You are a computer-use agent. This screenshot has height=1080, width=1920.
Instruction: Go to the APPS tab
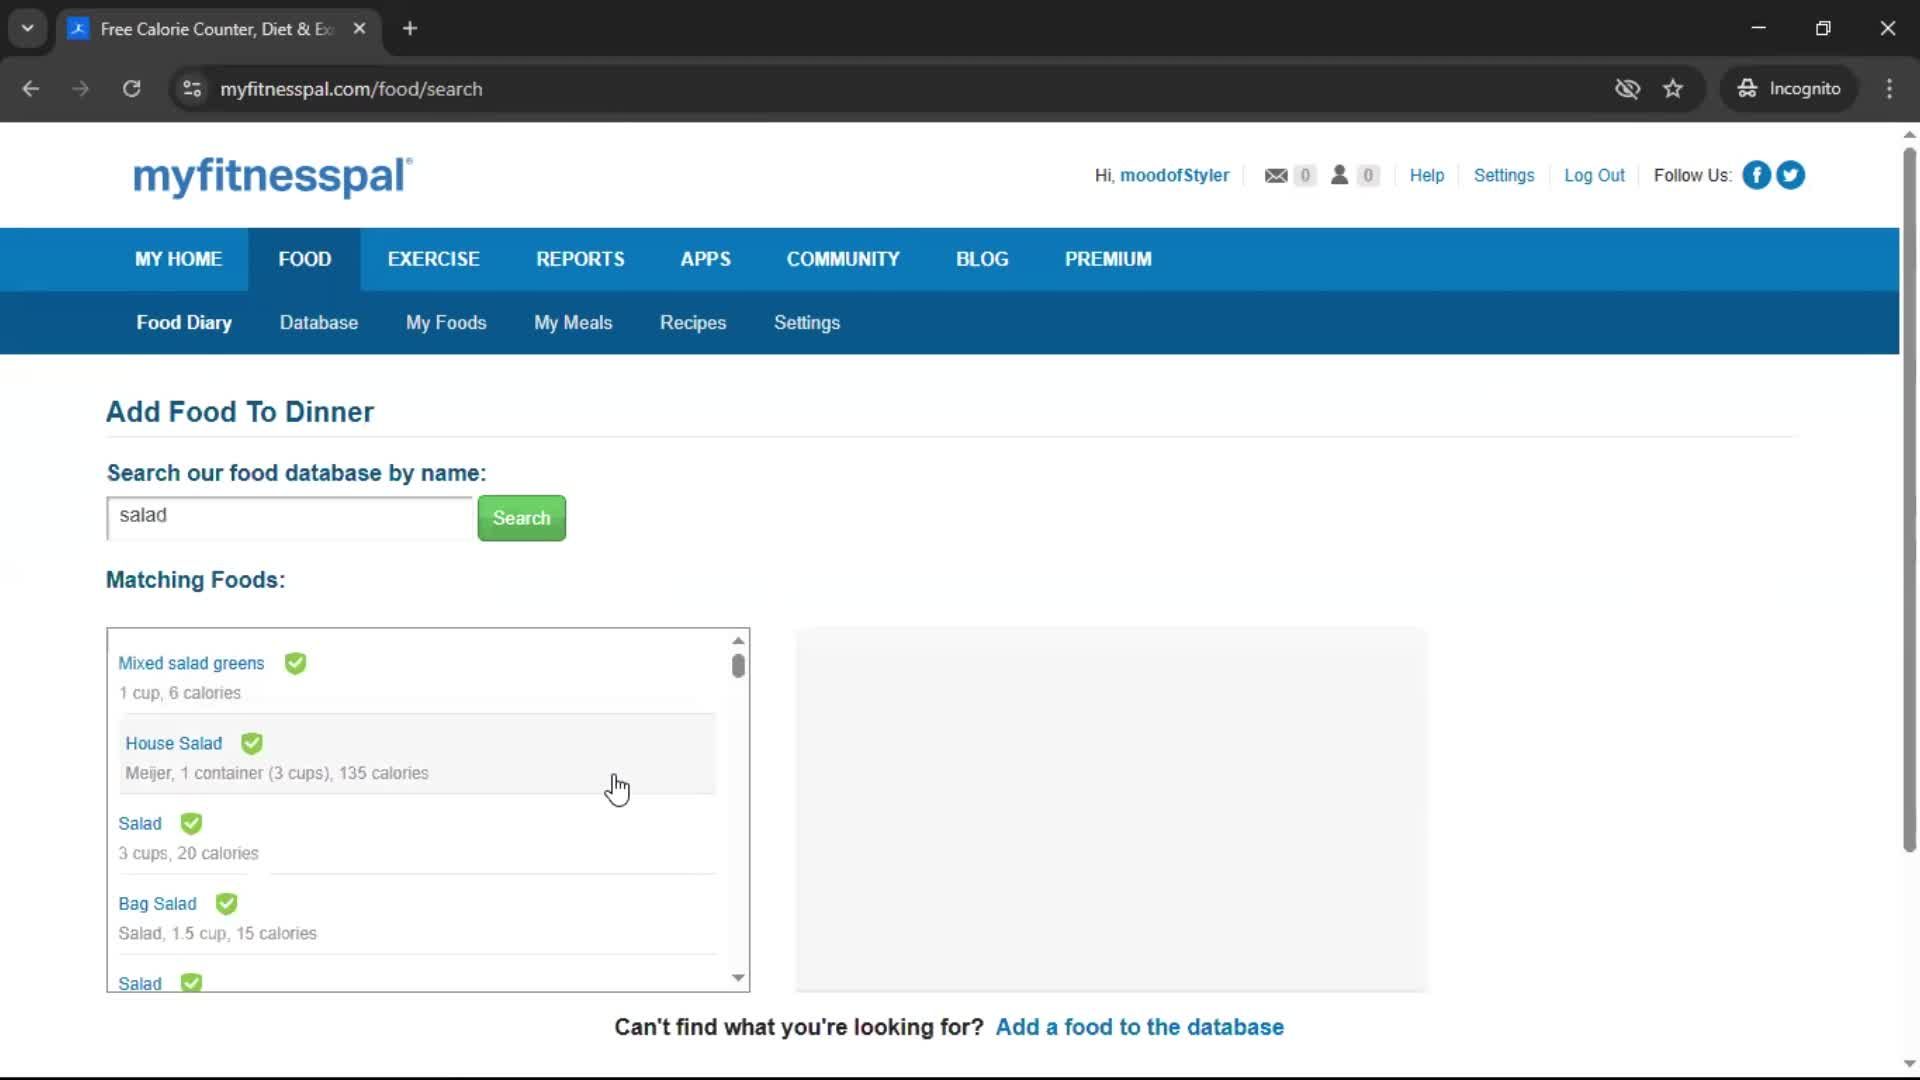(x=705, y=259)
